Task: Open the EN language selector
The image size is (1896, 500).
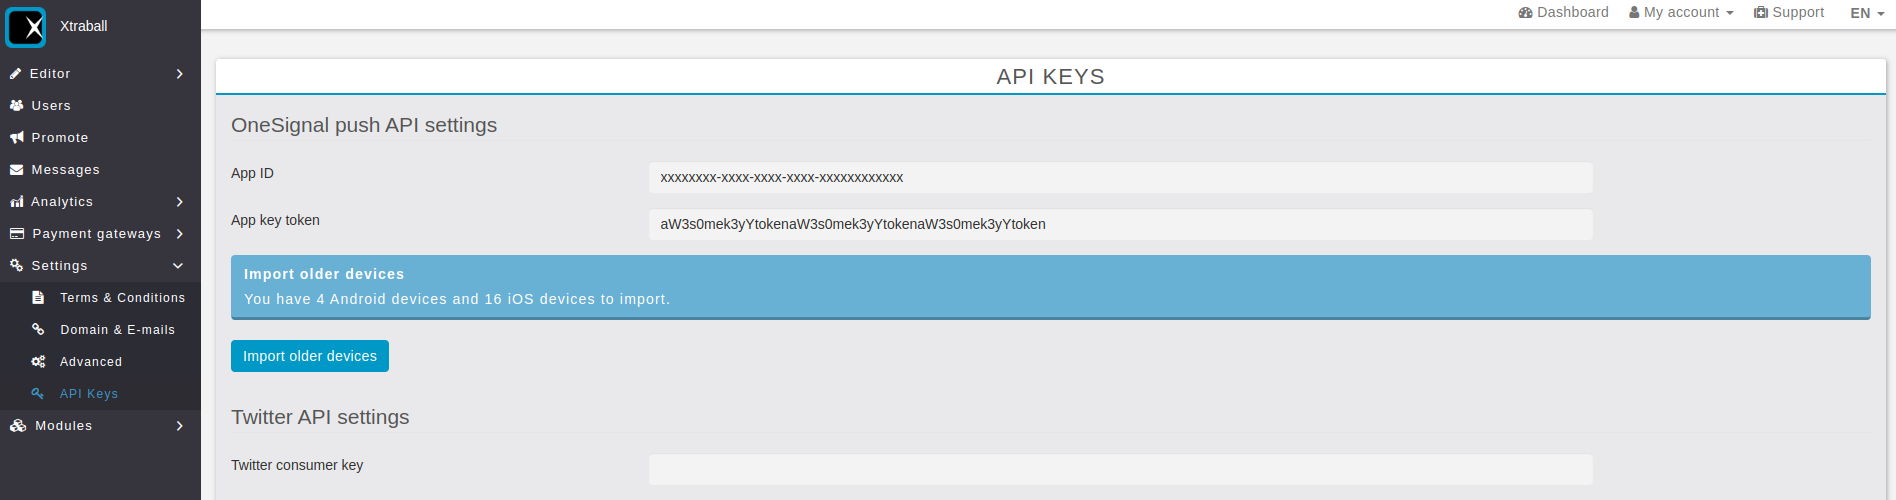Action: pos(1866,14)
